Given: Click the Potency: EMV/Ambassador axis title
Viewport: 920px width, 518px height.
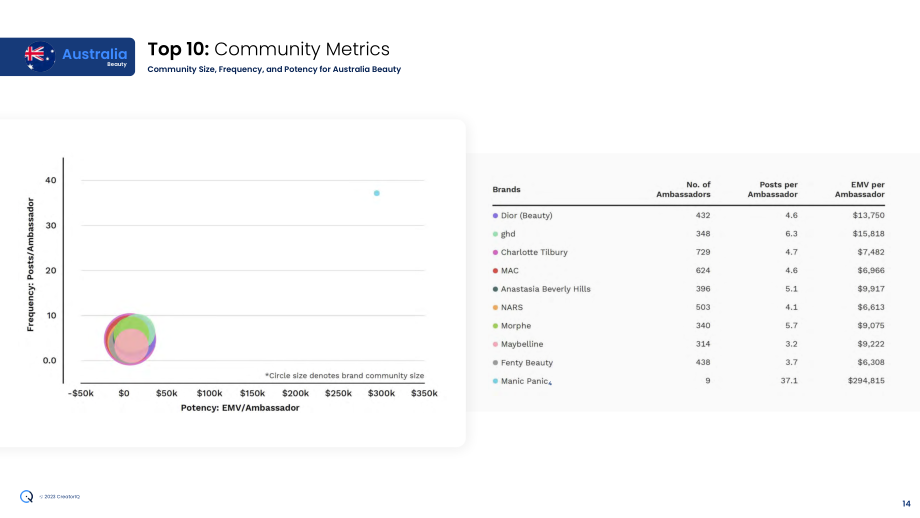Looking at the screenshot, I should click(240, 408).
